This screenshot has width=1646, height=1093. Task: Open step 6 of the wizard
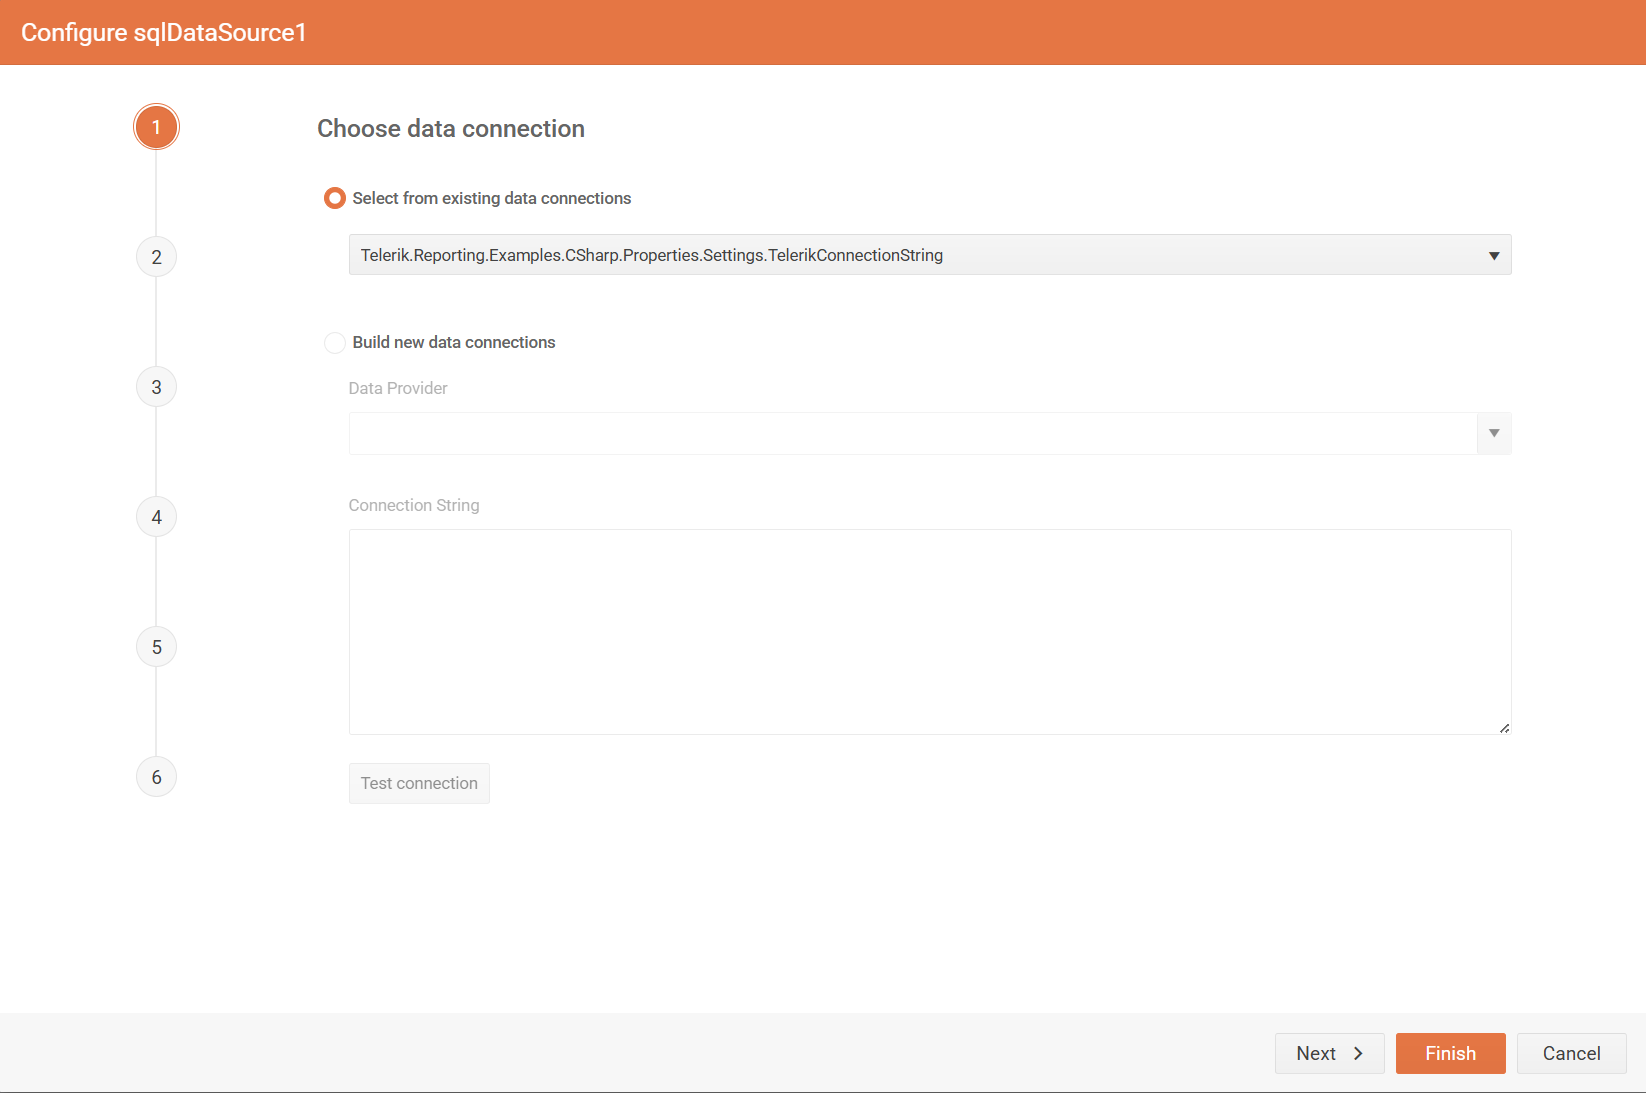click(x=156, y=777)
